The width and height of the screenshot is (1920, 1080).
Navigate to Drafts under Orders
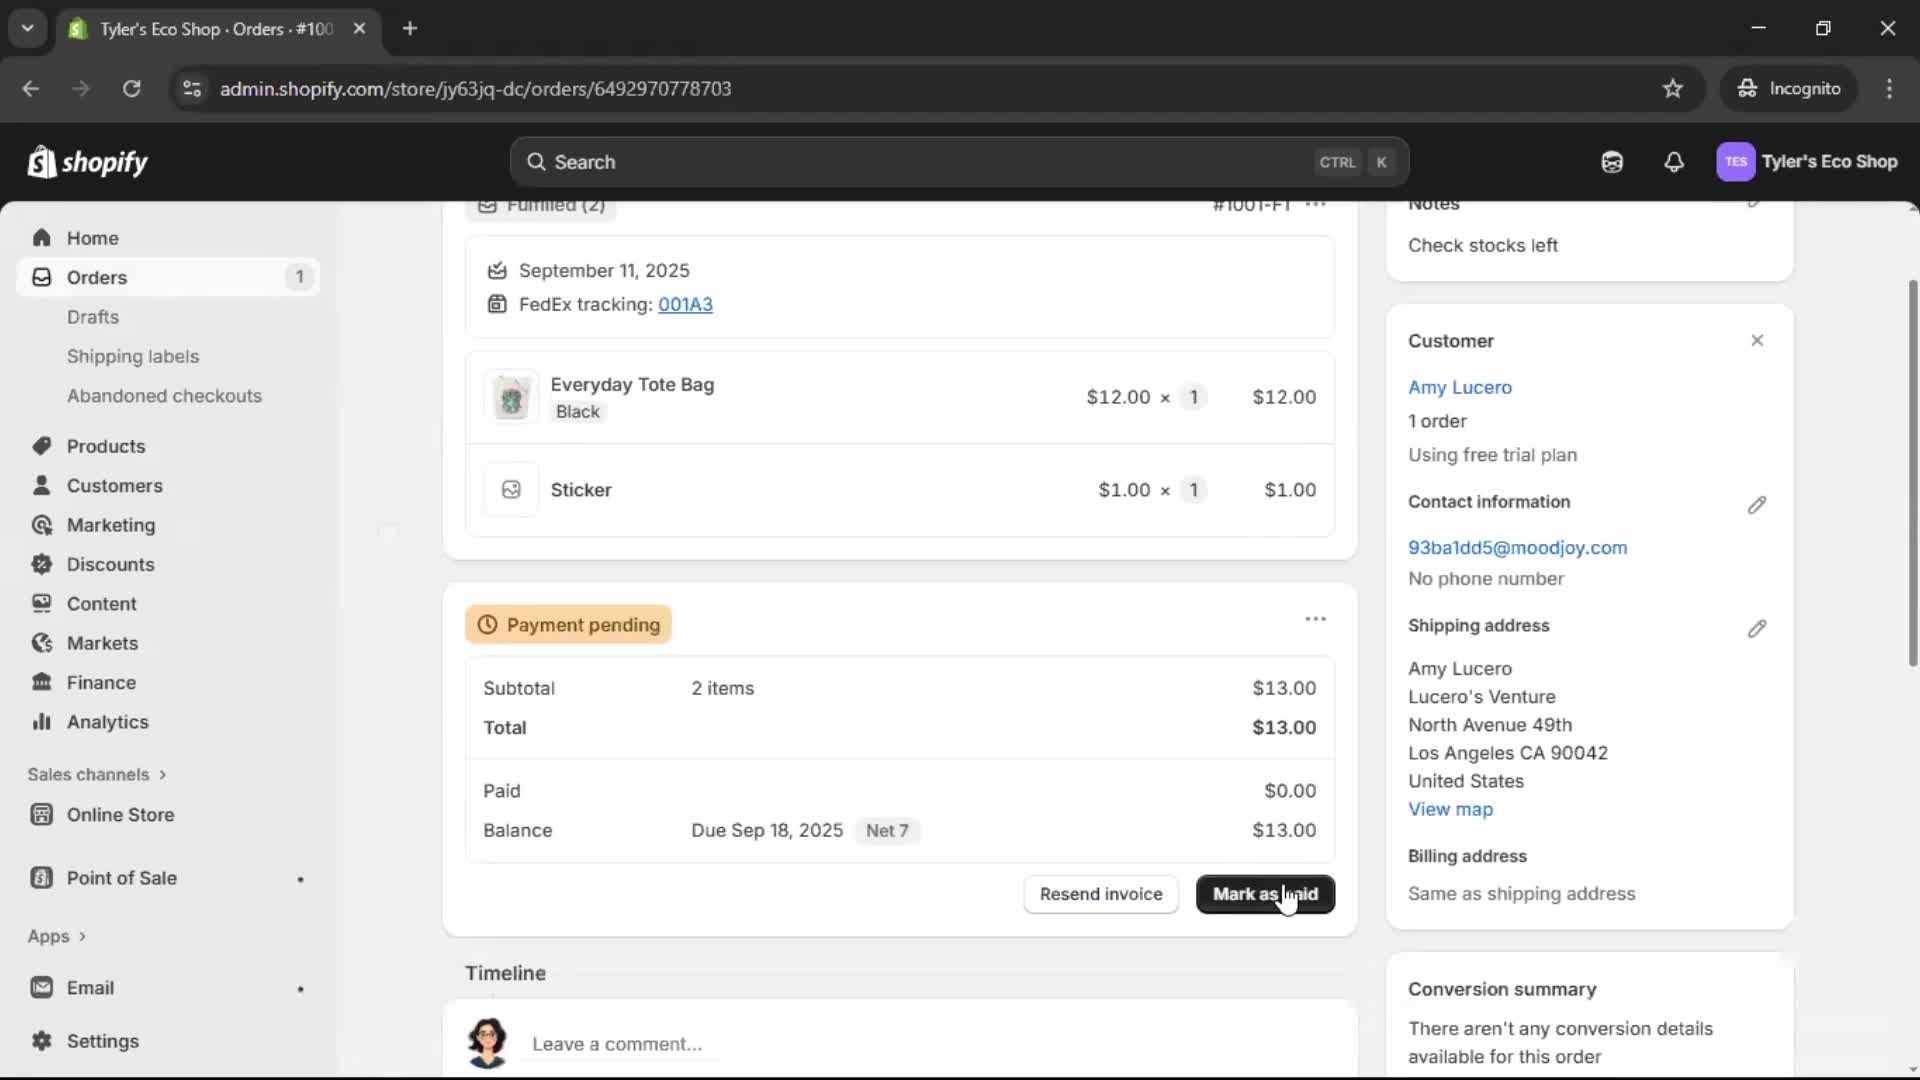[x=93, y=317]
